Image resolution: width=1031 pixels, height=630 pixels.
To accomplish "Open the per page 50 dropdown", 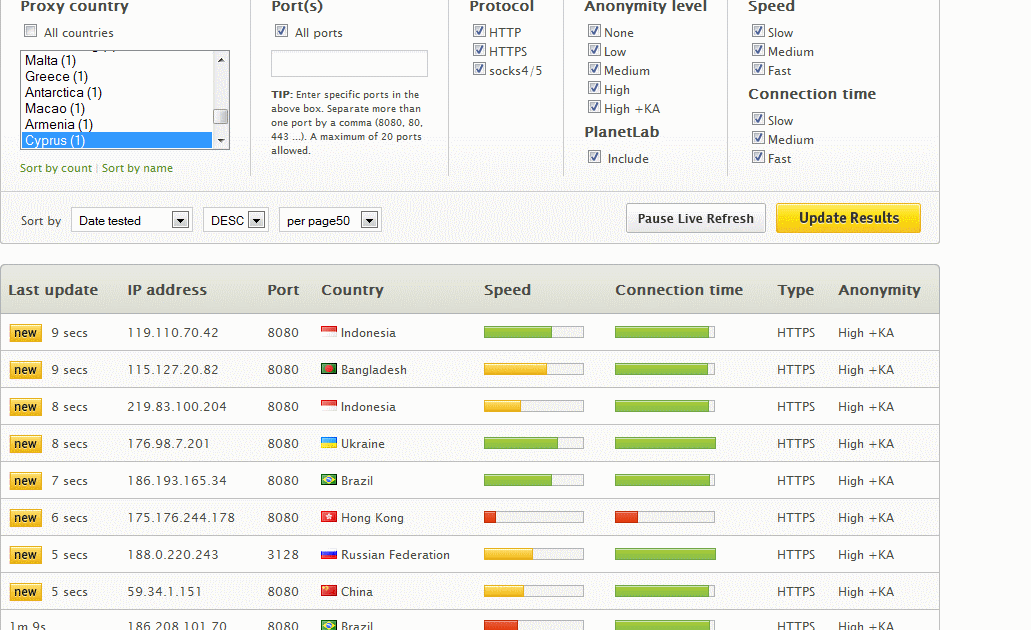I will click(330, 220).
